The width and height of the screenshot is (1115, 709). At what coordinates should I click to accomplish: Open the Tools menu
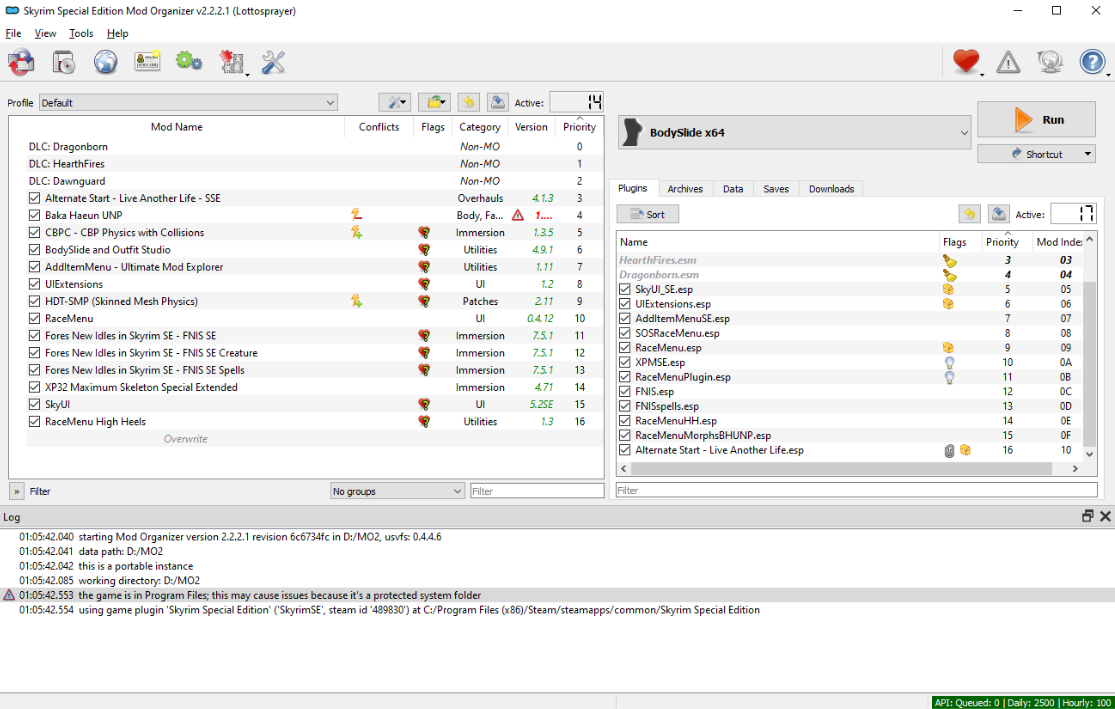coord(81,33)
